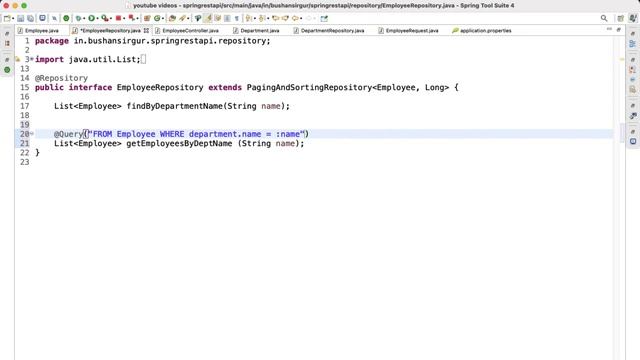This screenshot has height=360, width=640.
Task: Click the Relaunch application red icon
Action: click(131, 18)
